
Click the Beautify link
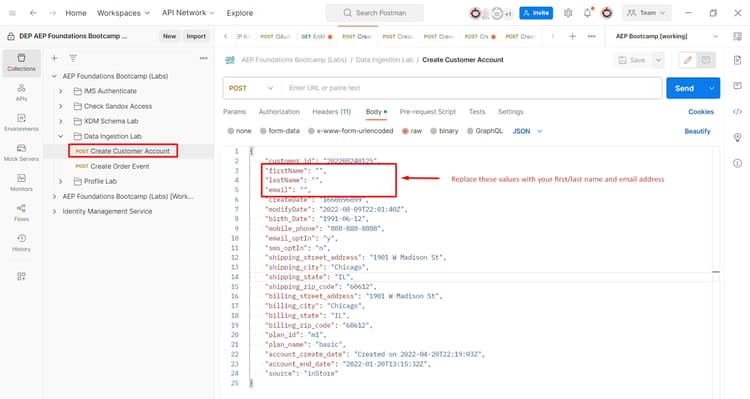[697, 131]
